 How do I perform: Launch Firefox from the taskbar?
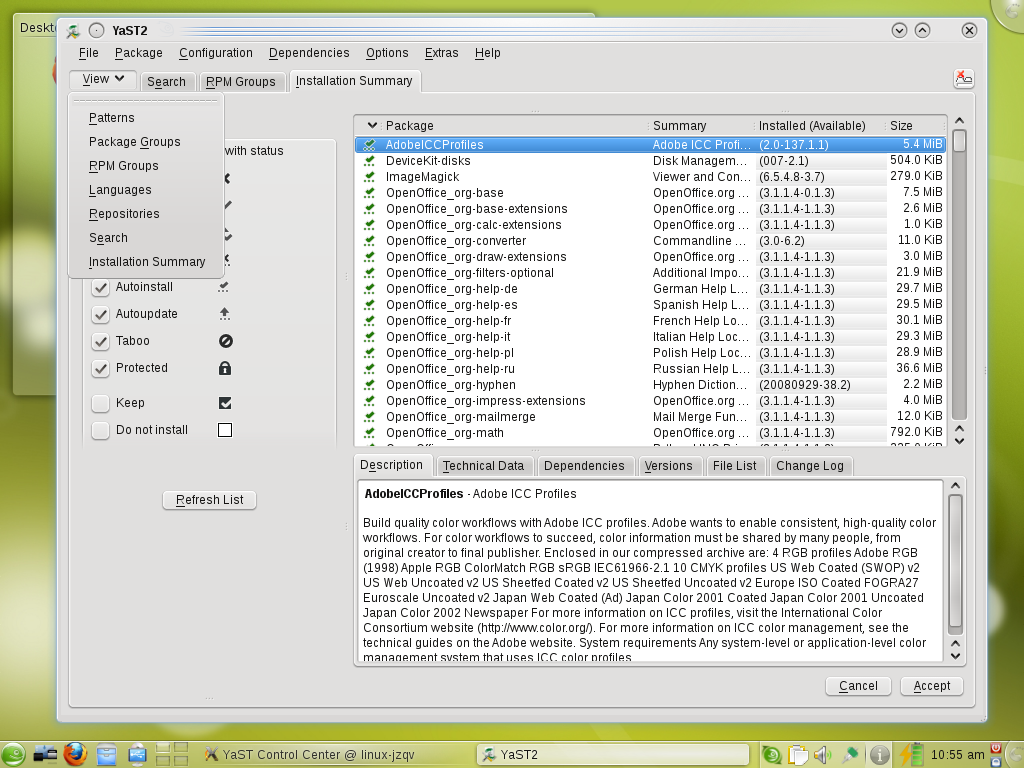[75, 754]
